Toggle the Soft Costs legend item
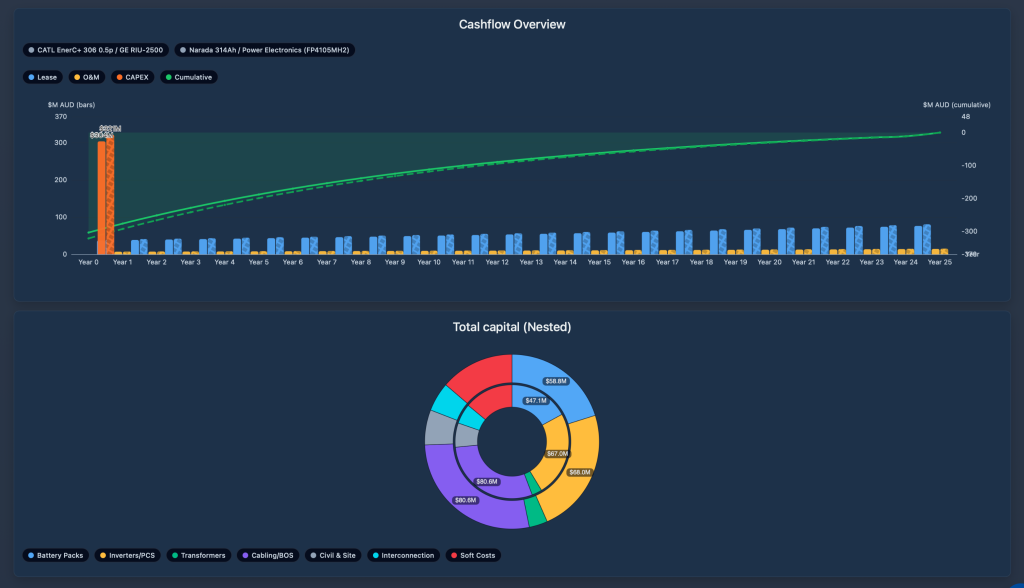This screenshot has width=1024, height=588. point(473,555)
